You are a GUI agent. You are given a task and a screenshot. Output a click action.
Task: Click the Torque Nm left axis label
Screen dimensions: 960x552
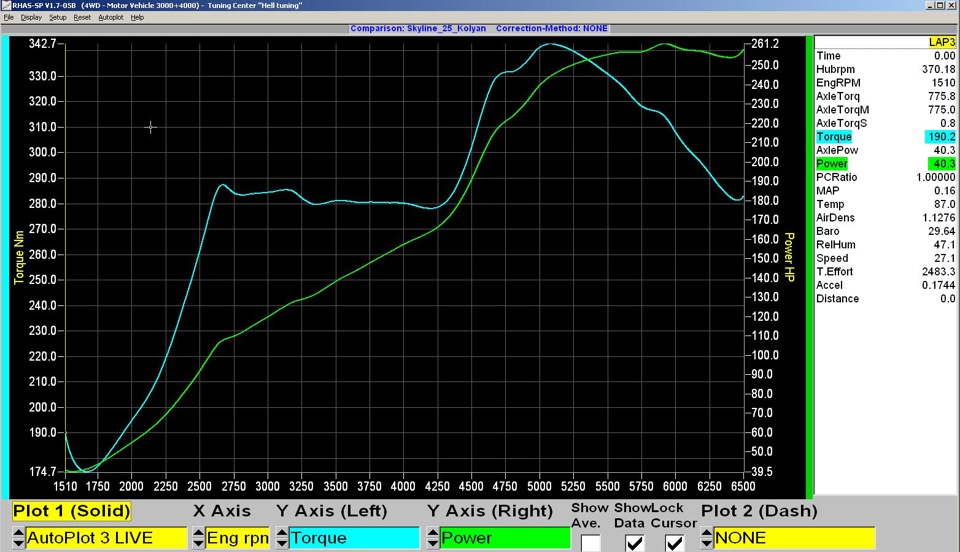[x=19, y=257]
